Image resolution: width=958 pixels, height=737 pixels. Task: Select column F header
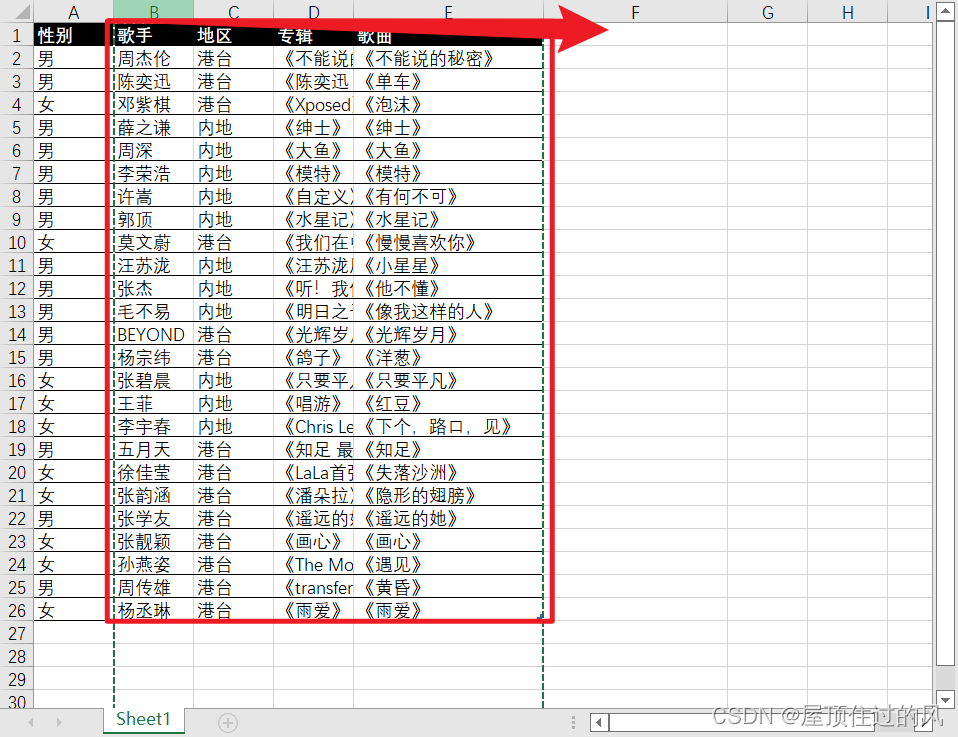[x=635, y=12]
